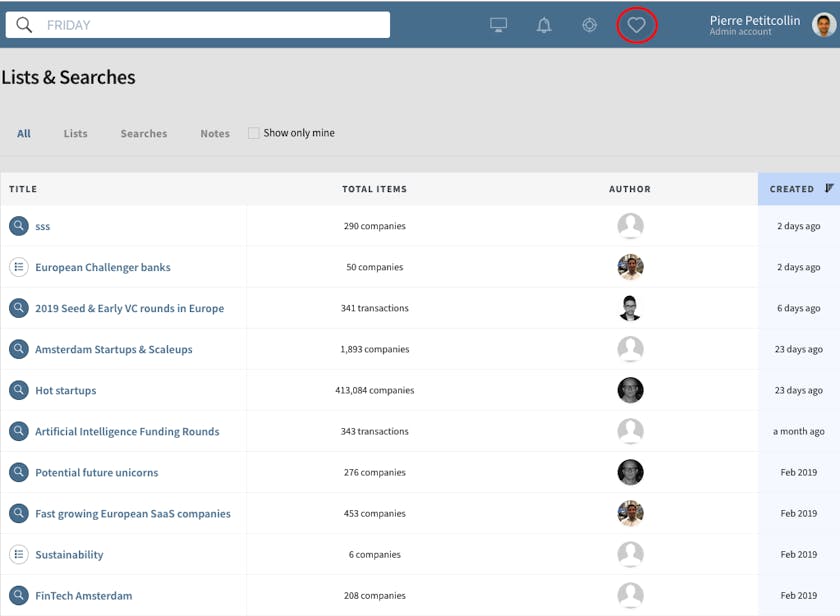Click list icon beside European Challenger banks
The width and height of the screenshot is (840, 616).
18,267
